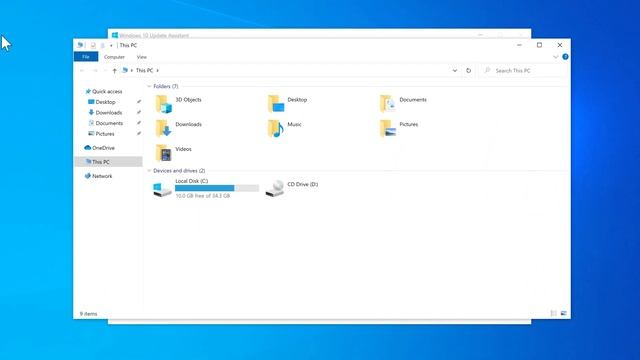Open the Pictures folder icon in Folders

click(x=388, y=128)
